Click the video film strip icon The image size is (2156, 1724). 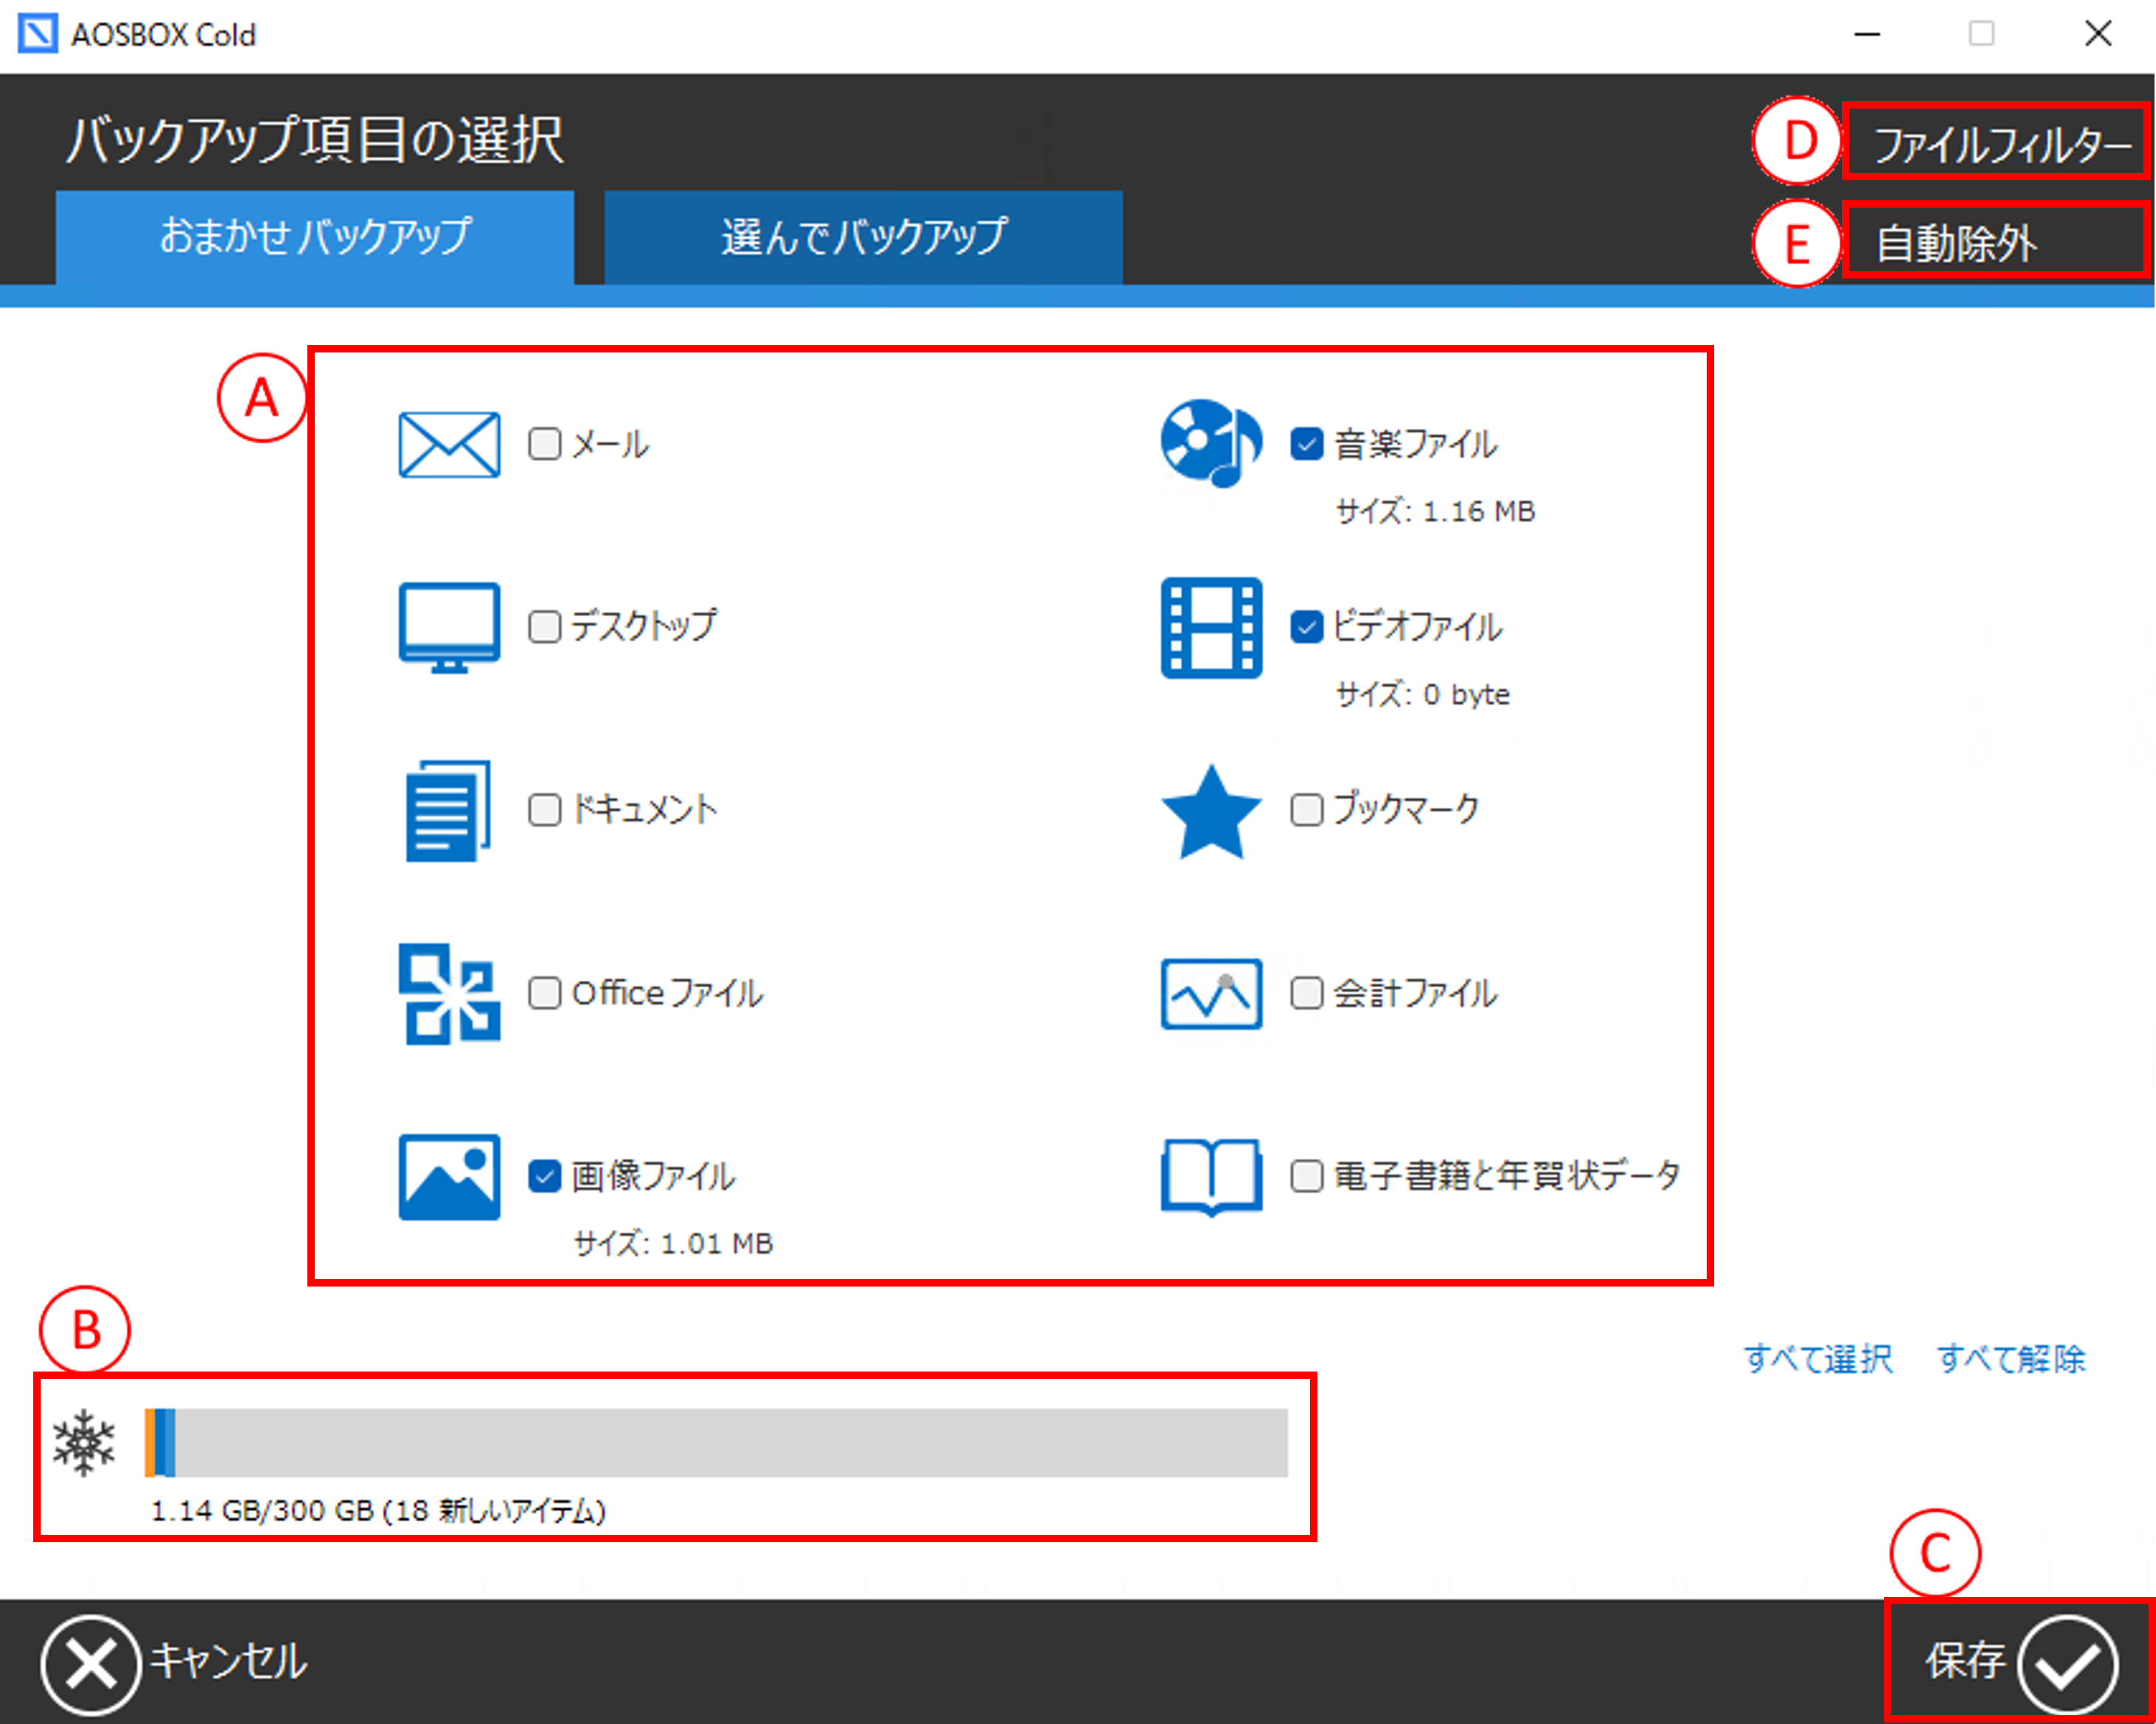pyautogui.click(x=1210, y=627)
